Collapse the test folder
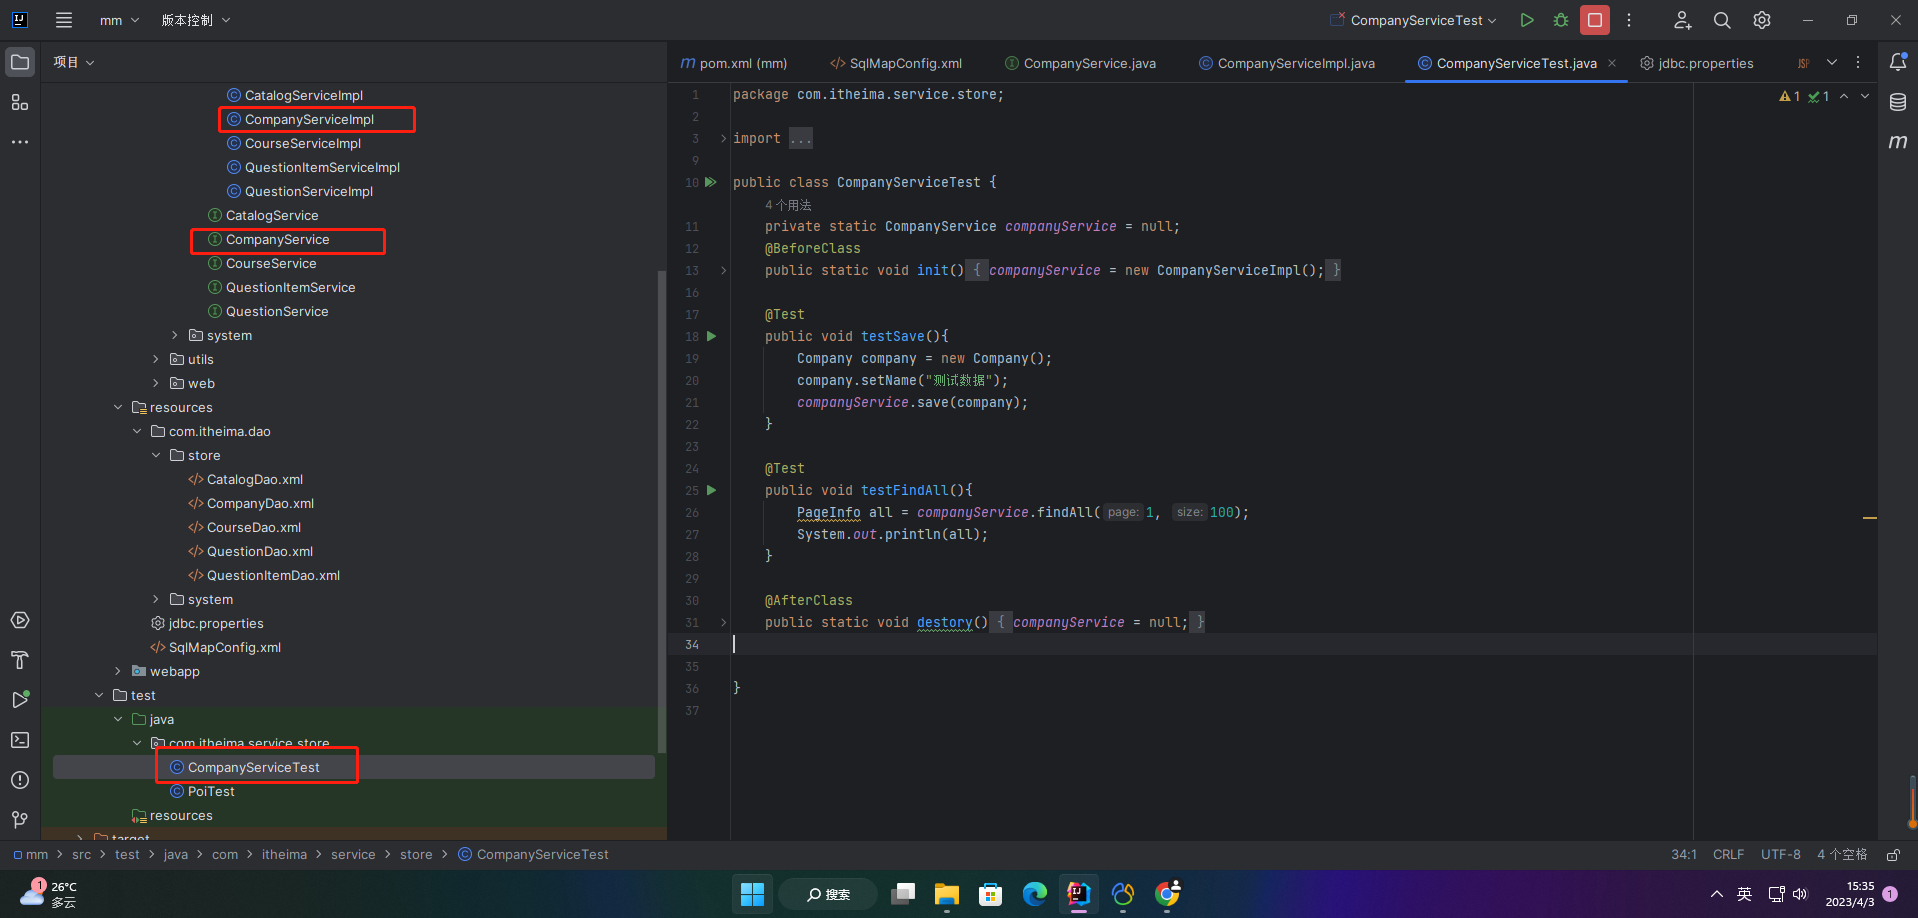Image resolution: width=1918 pixels, height=918 pixels. coord(98,696)
